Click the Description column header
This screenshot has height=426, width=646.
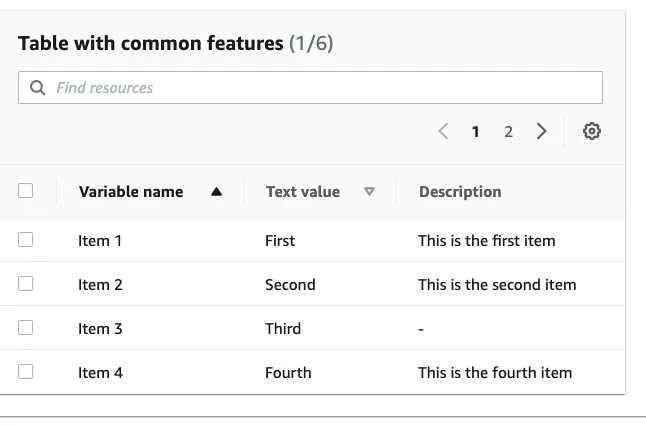click(x=460, y=192)
